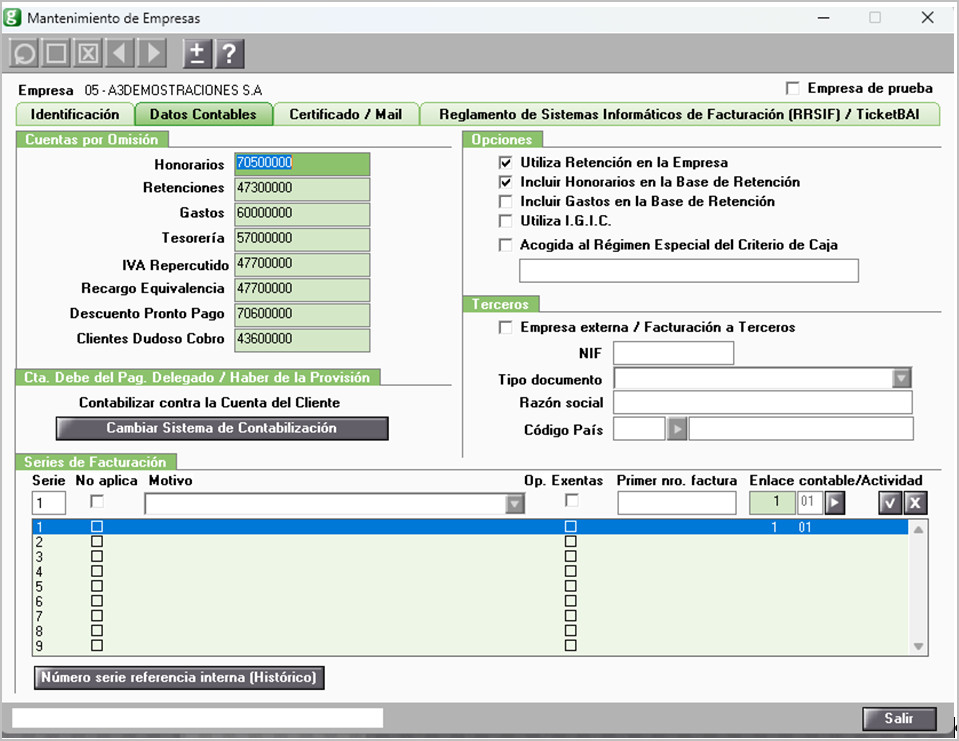This screenshot has height=741, width=959.
Task: Confirm series line with checkmark icon
Action: pyautogui.click(x=890, y=503)
